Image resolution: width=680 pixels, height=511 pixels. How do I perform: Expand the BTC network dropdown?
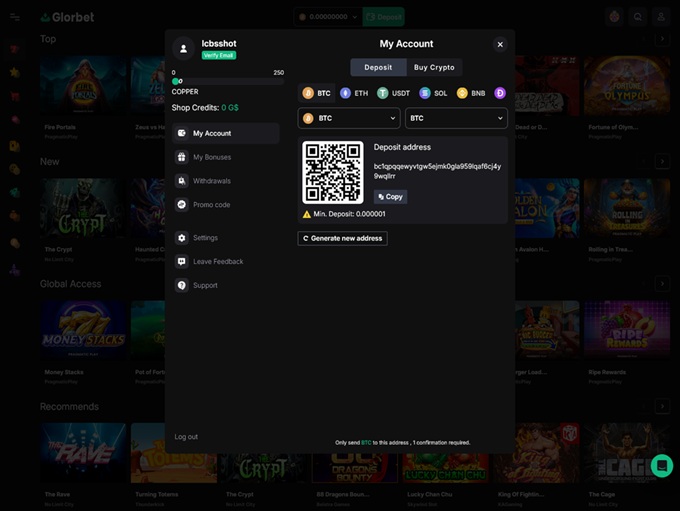[456, 118]
